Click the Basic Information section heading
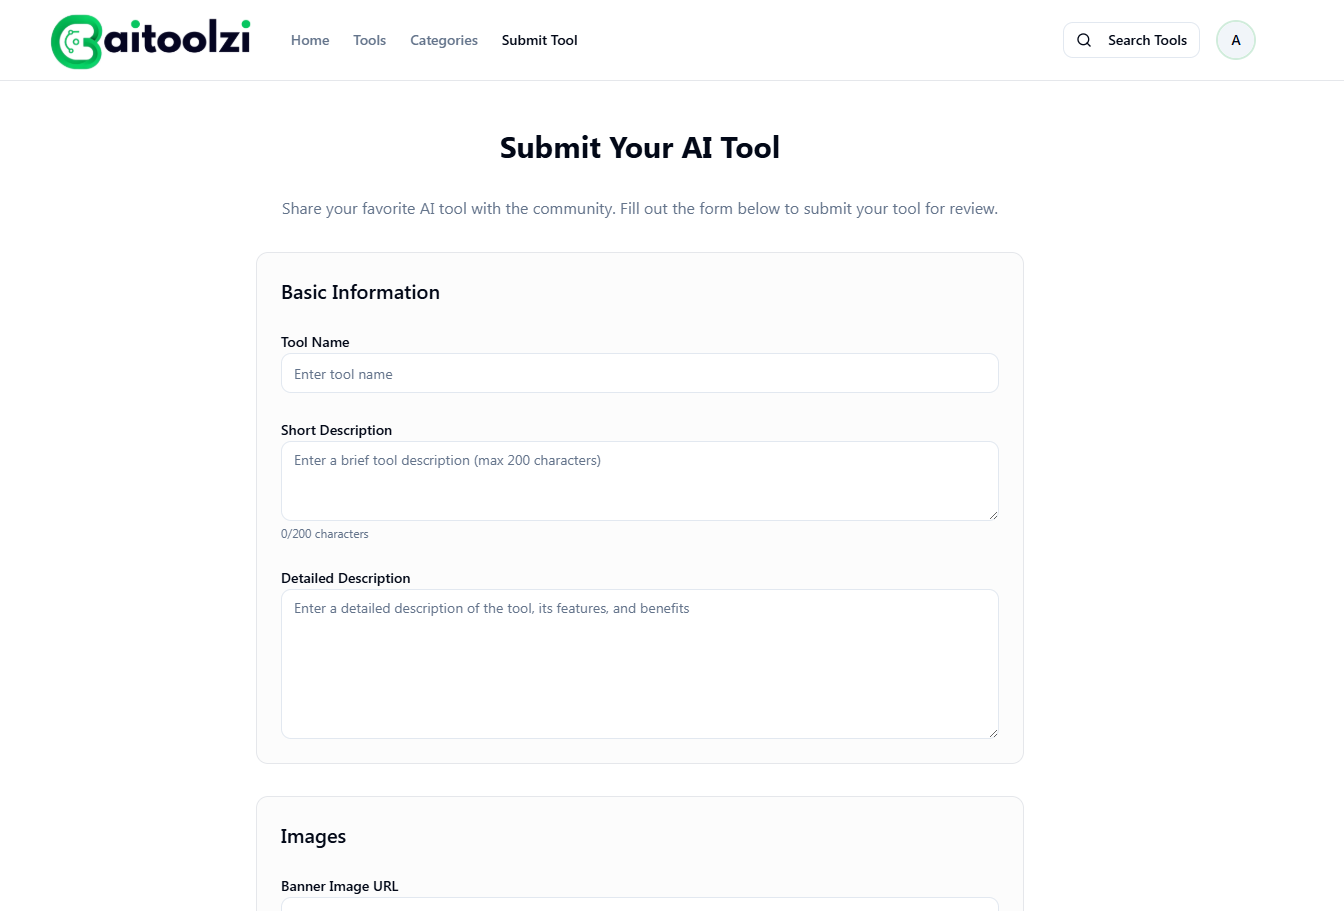 (360, 292)
